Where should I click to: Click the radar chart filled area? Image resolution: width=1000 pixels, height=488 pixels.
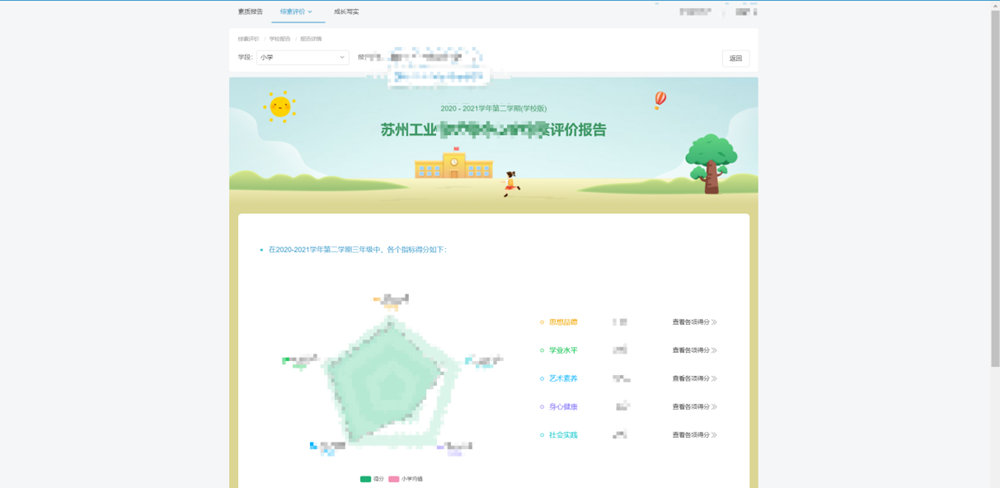383,383
